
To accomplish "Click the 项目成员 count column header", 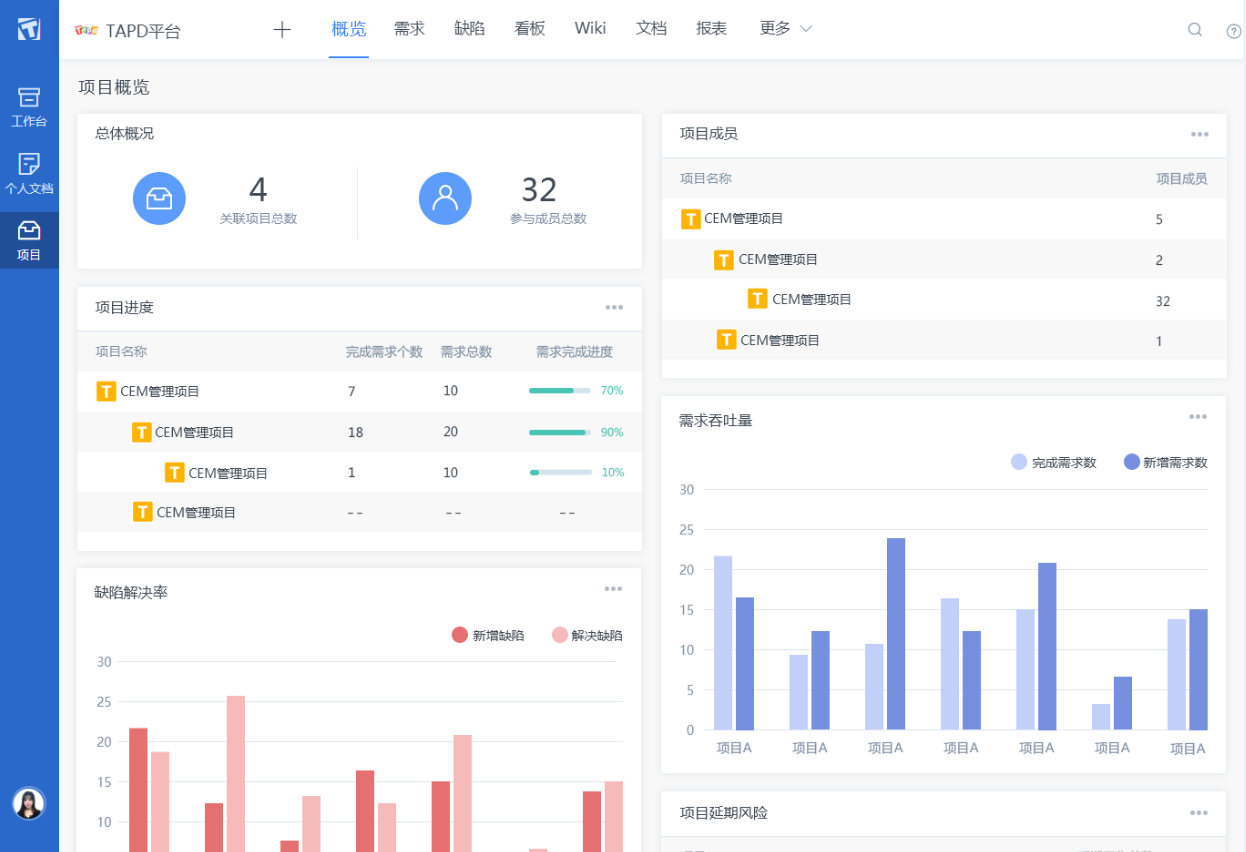I will [1181, 179].
